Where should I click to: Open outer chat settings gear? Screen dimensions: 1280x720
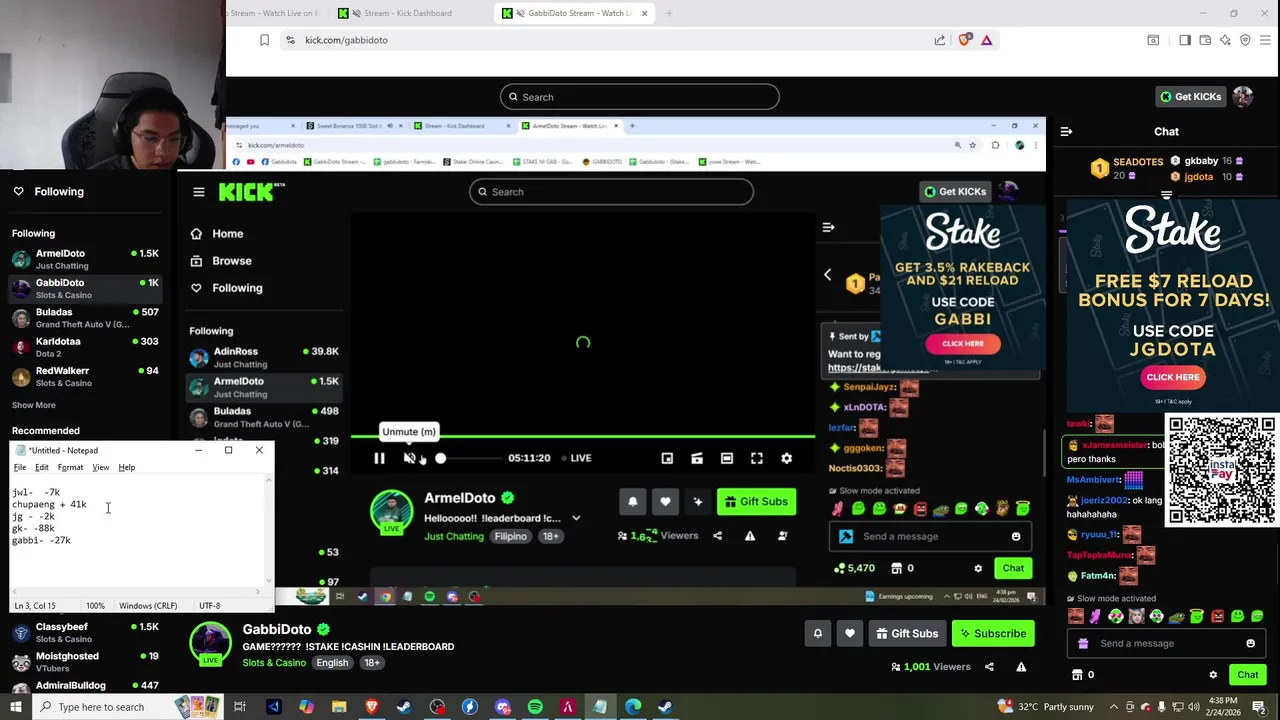[x=1213, y=675]
